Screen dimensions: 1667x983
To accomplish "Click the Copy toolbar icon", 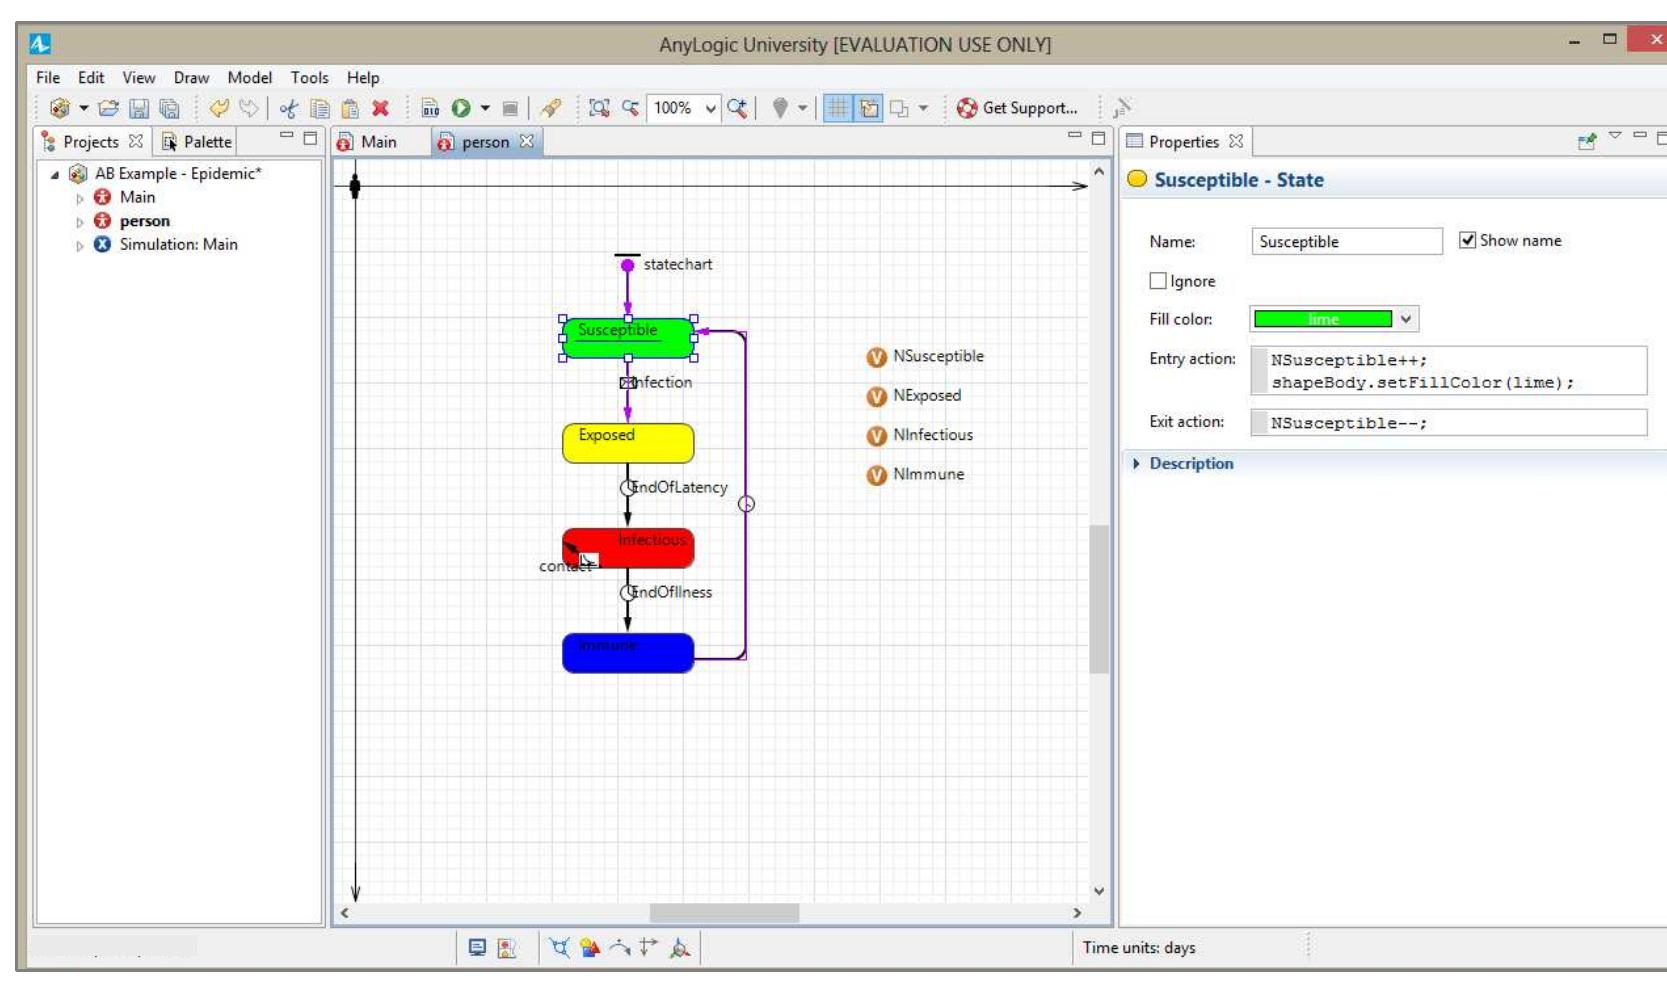I will point(320,108).
